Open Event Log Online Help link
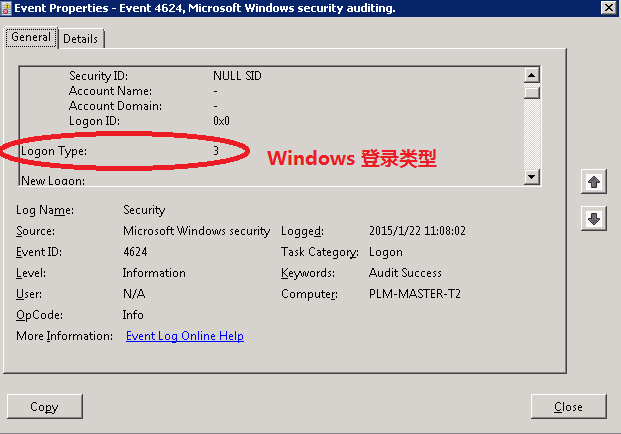Viewport: 621px width, 434px height. pos(185,336)
